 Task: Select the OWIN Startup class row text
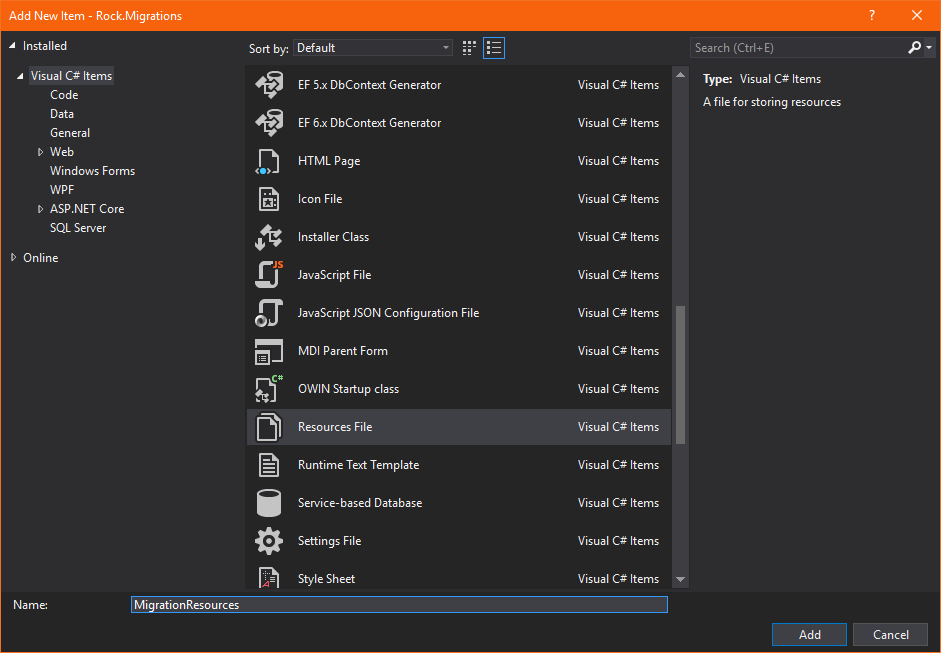point(348,389)
